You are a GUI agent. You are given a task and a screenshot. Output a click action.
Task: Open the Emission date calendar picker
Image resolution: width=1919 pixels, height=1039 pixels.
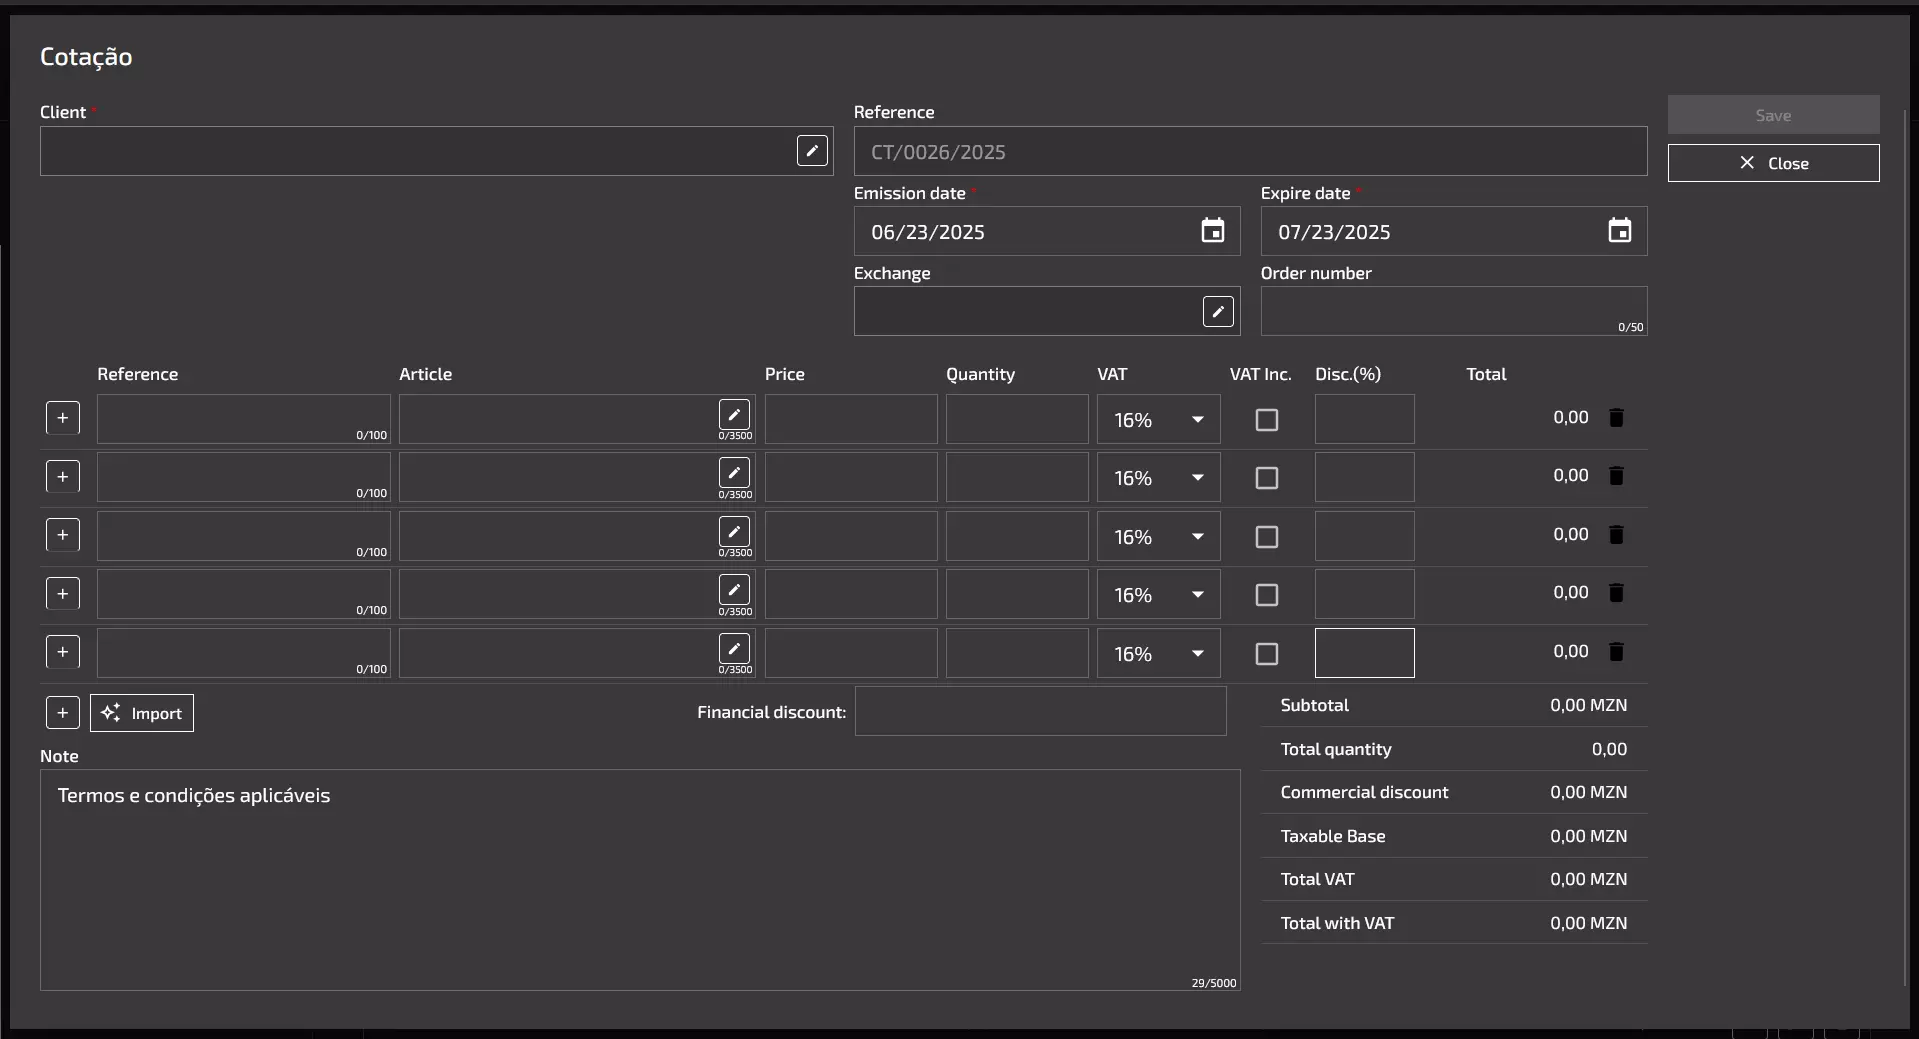pos(1213,231)
